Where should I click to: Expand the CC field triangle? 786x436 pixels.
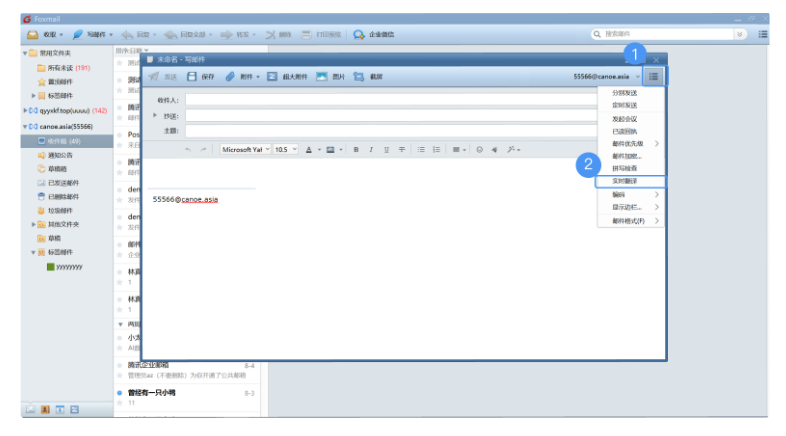155,115
